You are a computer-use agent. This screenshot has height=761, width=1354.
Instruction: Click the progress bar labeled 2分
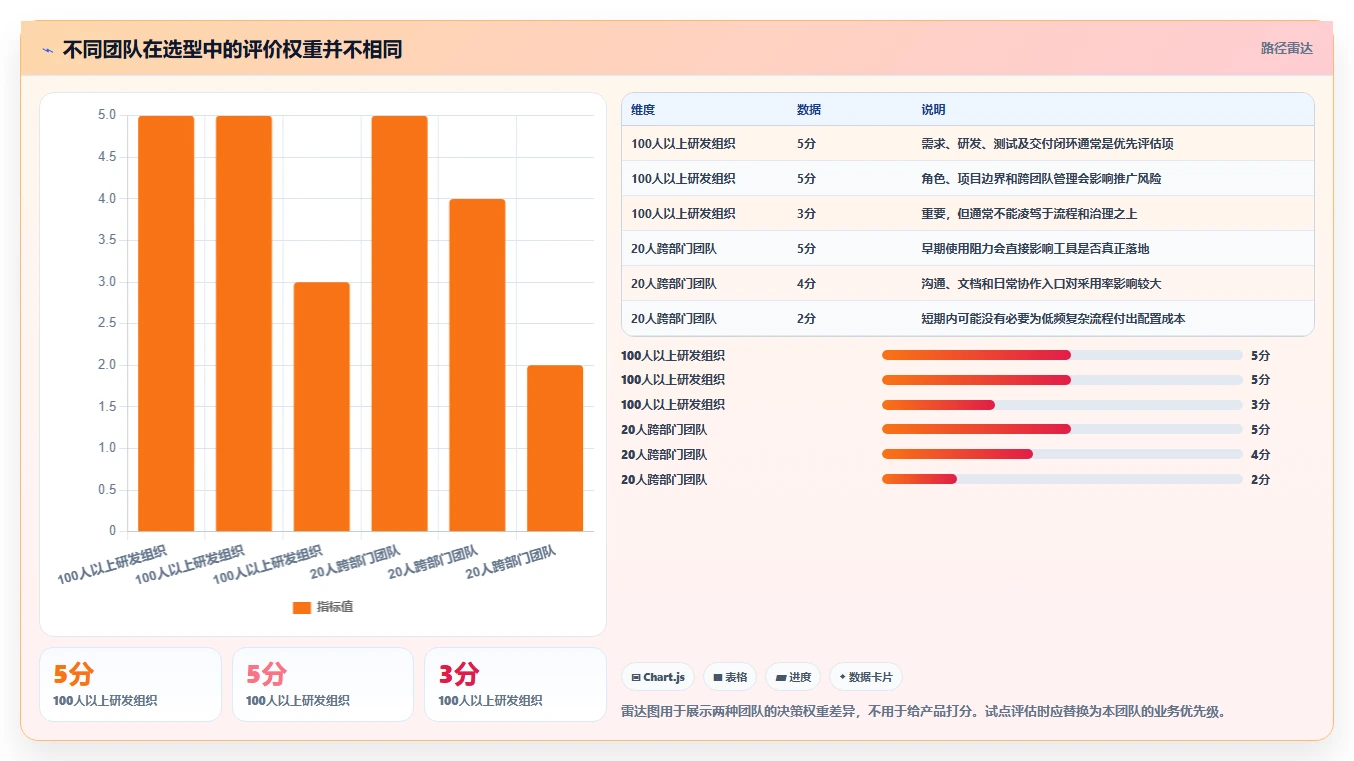tap(1062, 479)
